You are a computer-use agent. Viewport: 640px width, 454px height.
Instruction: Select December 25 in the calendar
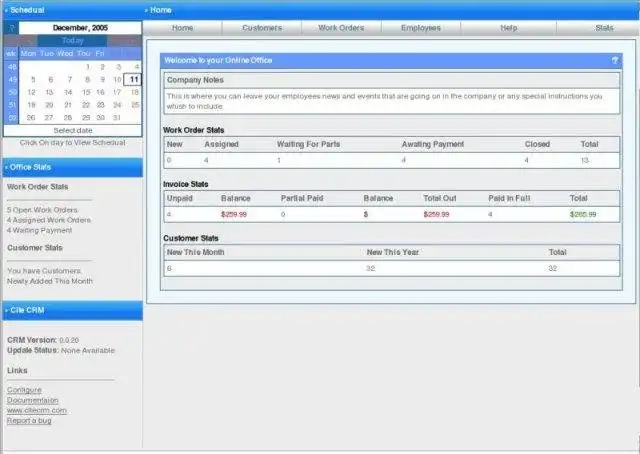(x=135, y=105)
